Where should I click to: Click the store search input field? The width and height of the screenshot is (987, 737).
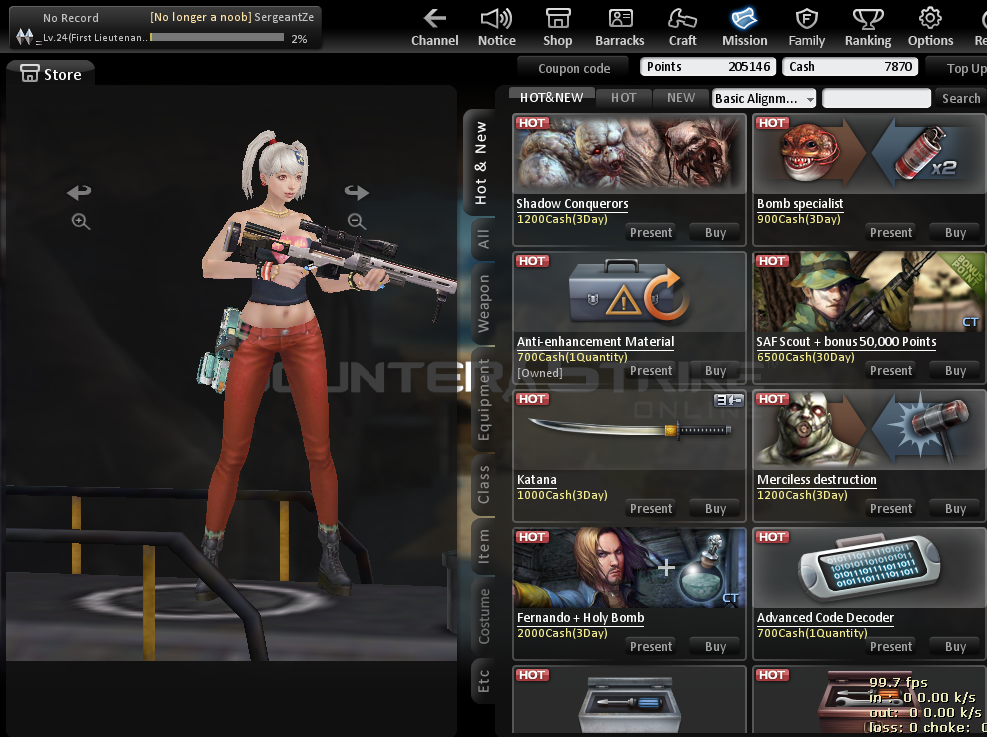pos(876,98)
